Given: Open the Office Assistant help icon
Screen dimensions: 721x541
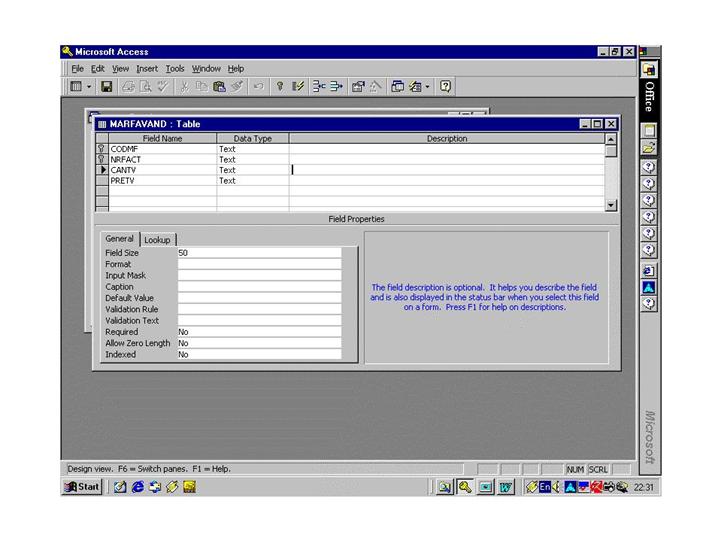Looking at the screenshot, I should coord(445,86).
